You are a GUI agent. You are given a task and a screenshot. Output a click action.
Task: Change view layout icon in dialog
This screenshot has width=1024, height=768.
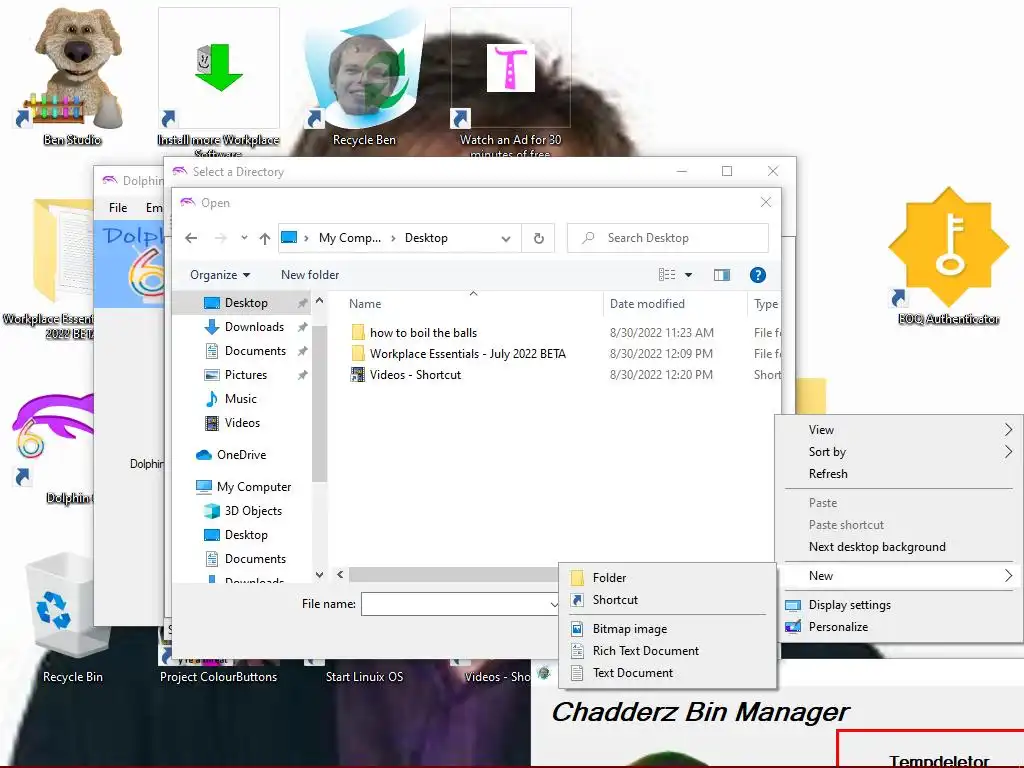pyautogui.click(x=667, y=275)
